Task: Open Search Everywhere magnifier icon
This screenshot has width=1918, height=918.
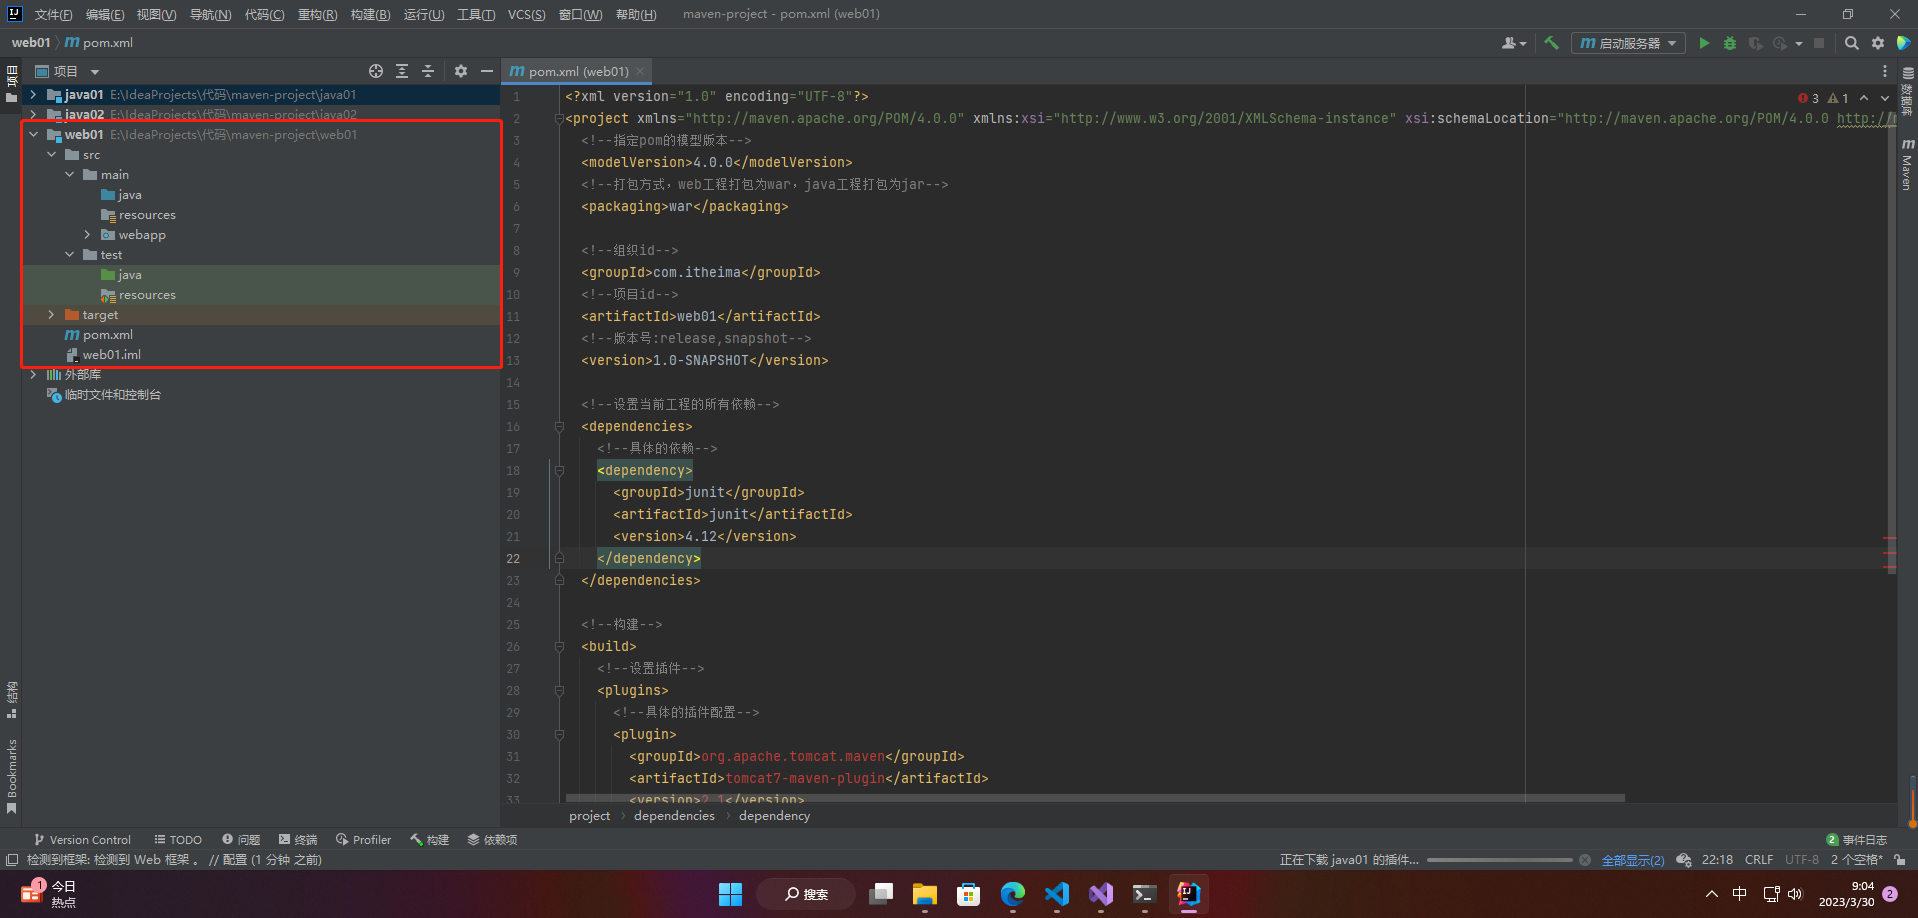Action: 1852,43
